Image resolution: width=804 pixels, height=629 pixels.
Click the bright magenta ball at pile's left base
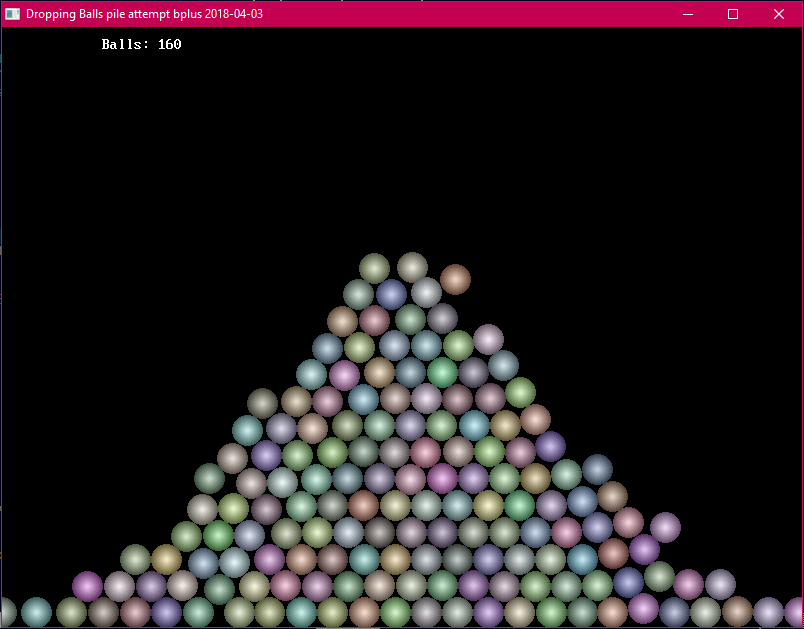pyautogui.click(x=87, y=586)
